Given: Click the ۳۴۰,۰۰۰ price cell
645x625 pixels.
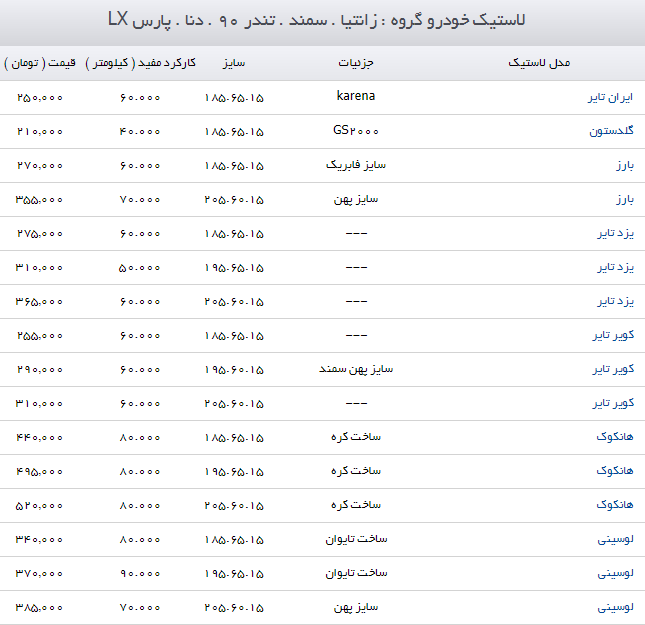Looking at the screenshot, I should click(x=39, y=540).
